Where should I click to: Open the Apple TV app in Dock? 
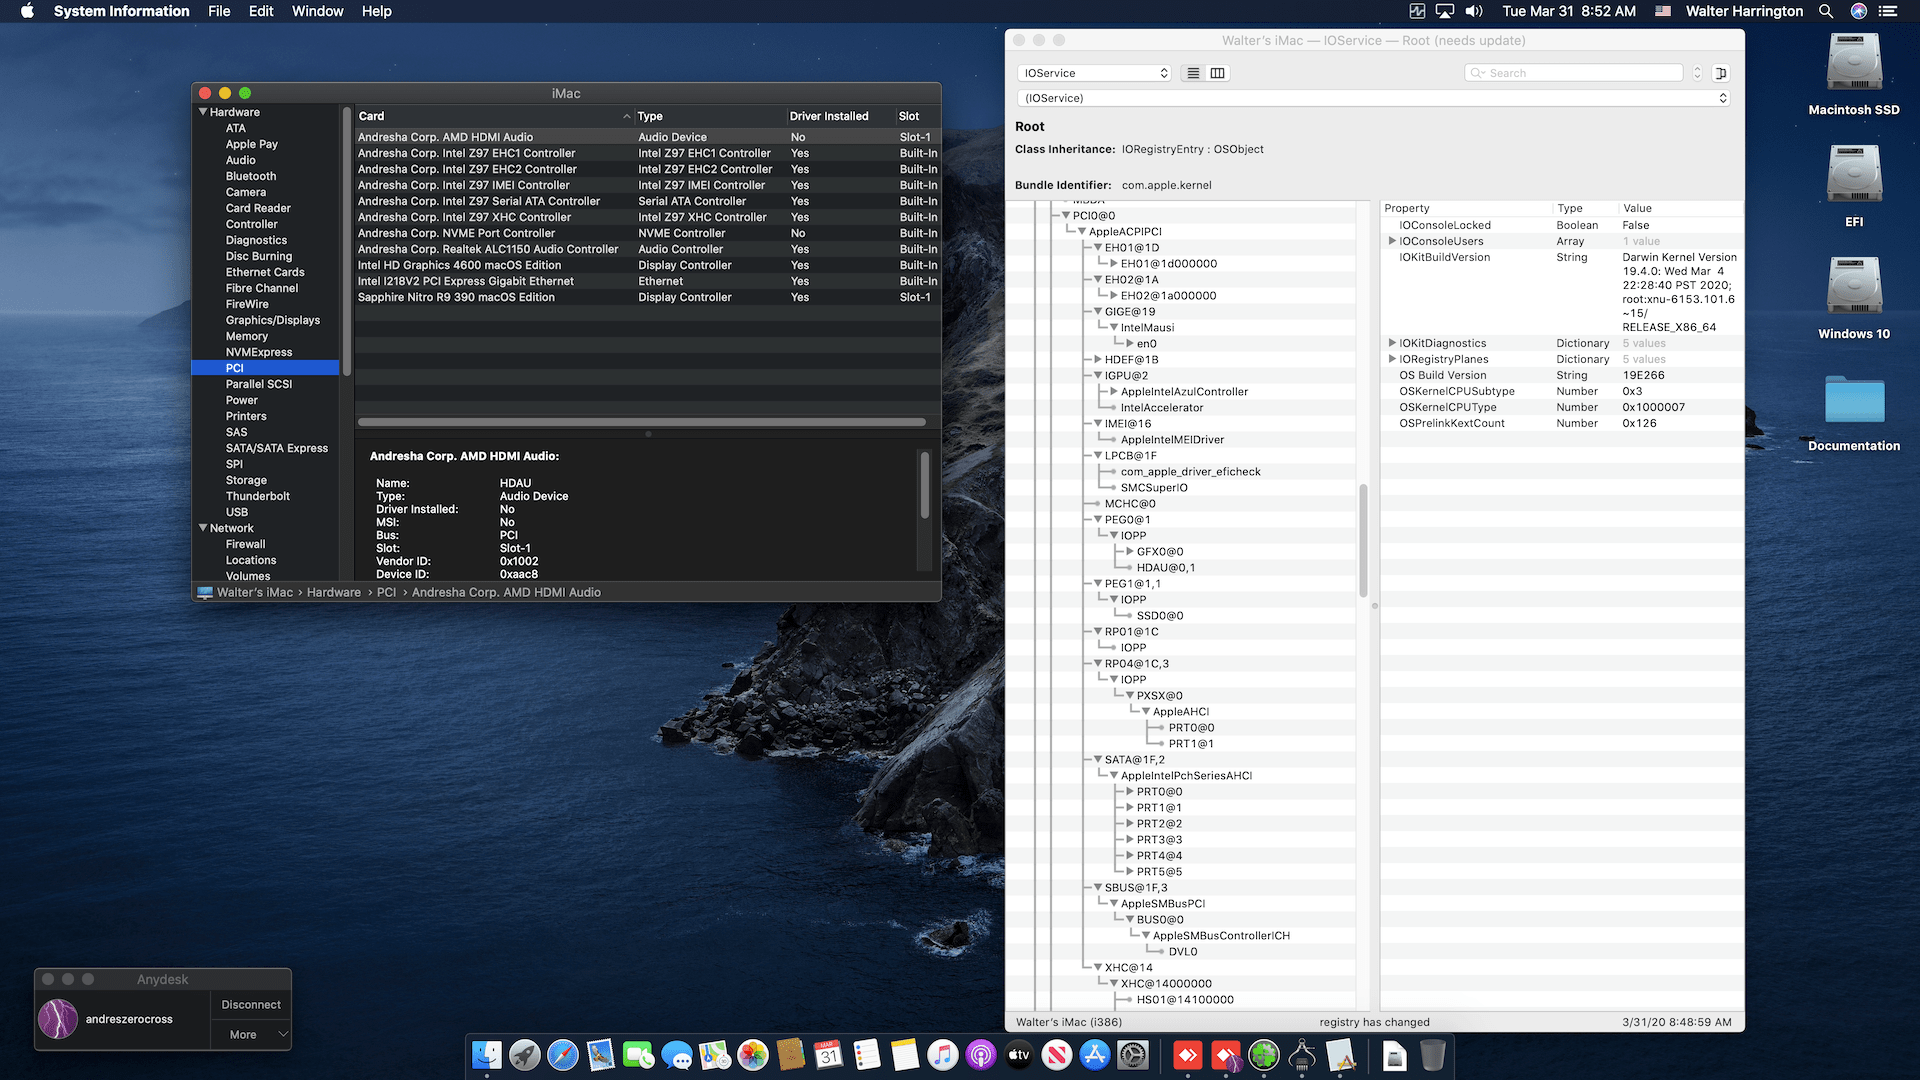click(1018, 1055)
